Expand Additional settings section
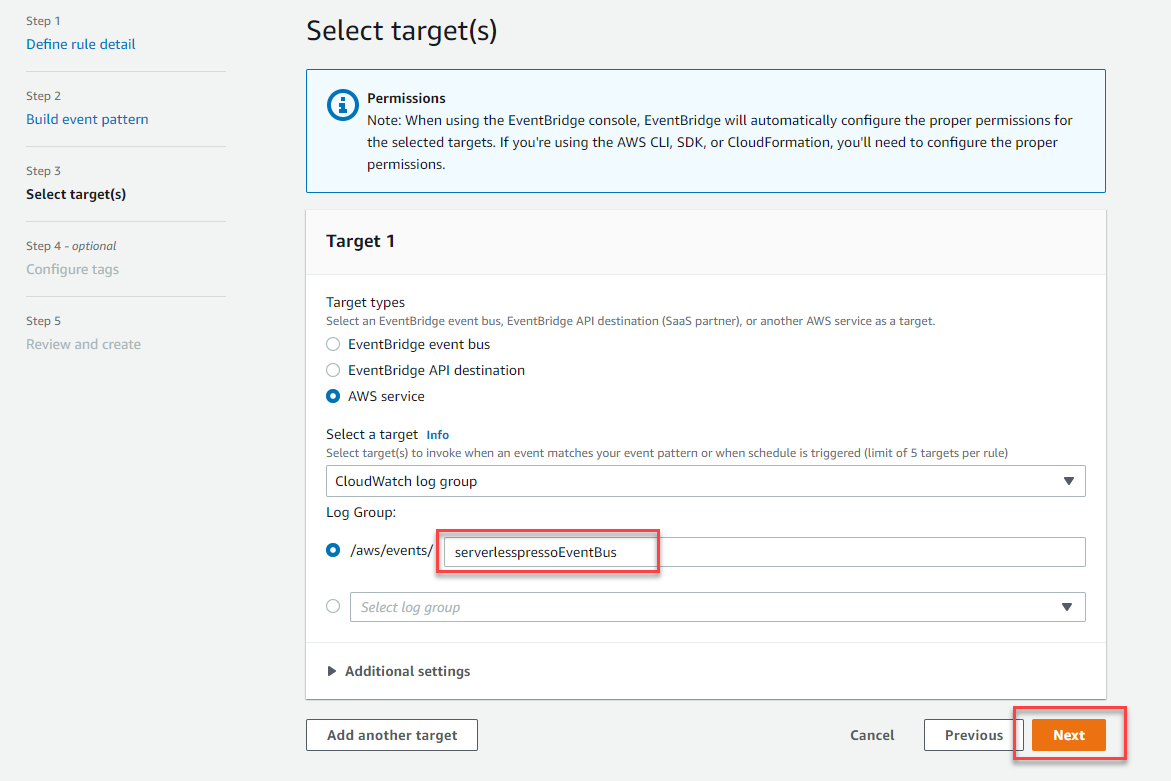Screen dimensions: 1171x781 click(x=400, y=671)
